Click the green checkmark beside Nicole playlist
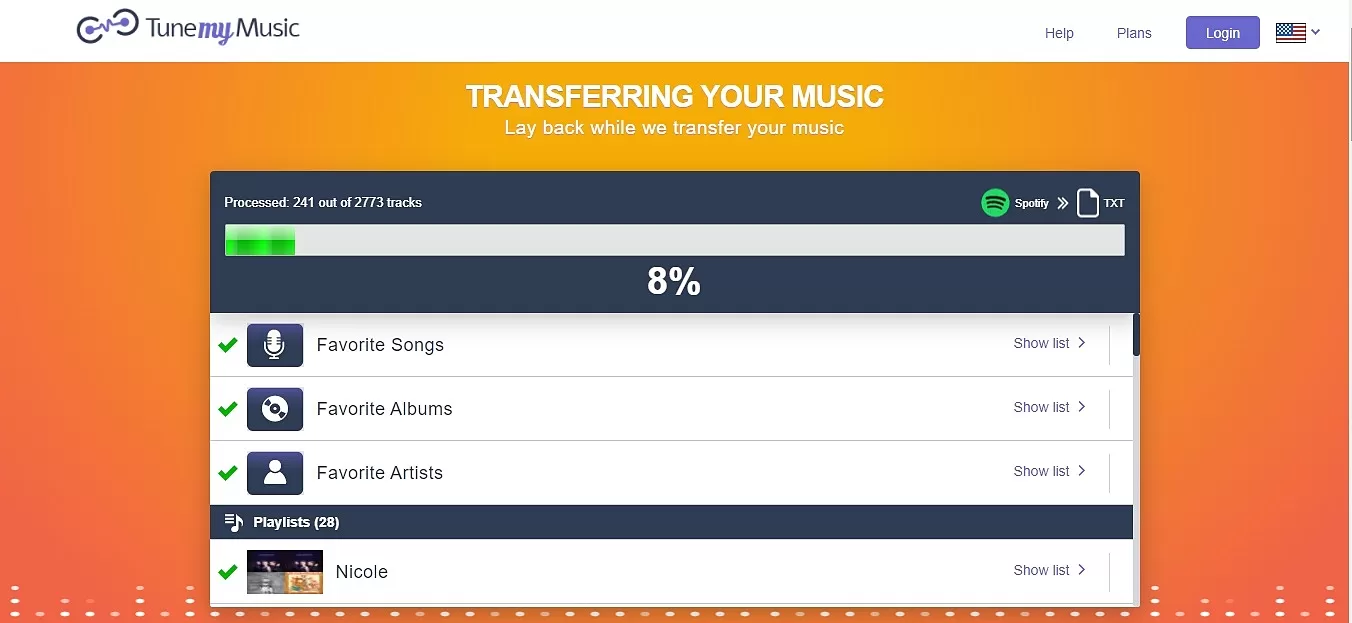 [x=228, y=572]
